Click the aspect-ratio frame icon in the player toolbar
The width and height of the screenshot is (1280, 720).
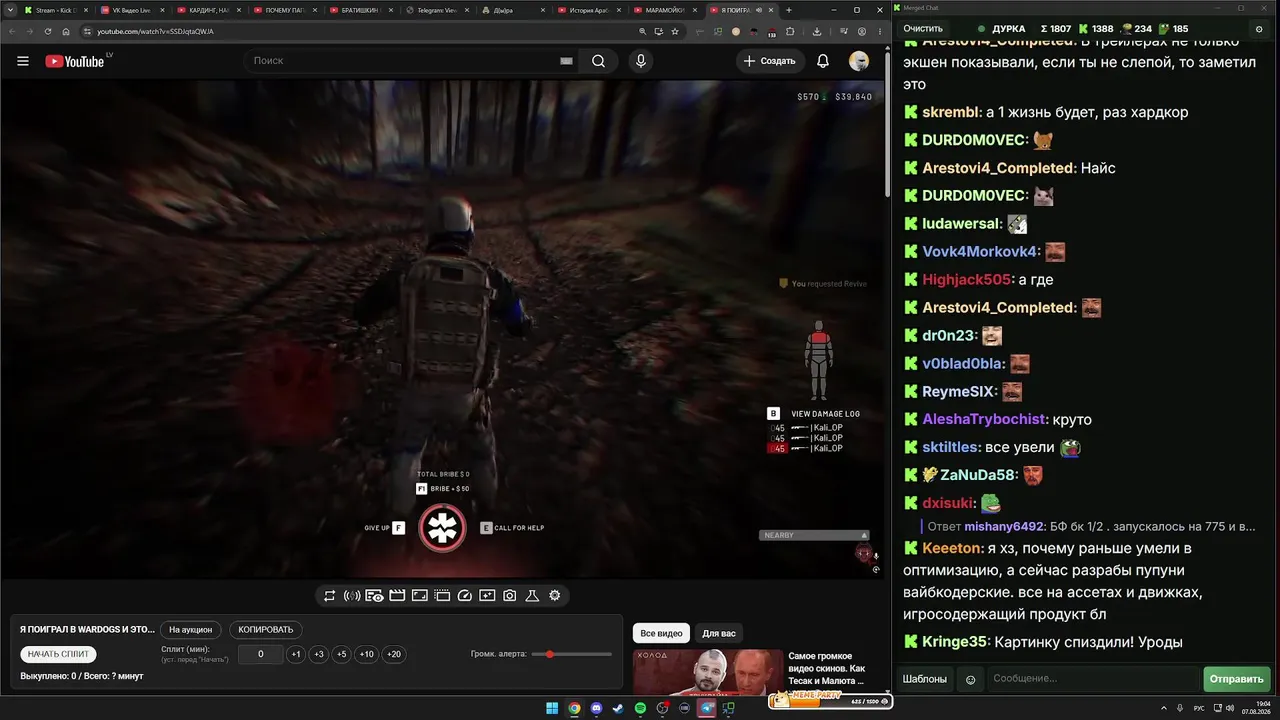click(420, 596)
